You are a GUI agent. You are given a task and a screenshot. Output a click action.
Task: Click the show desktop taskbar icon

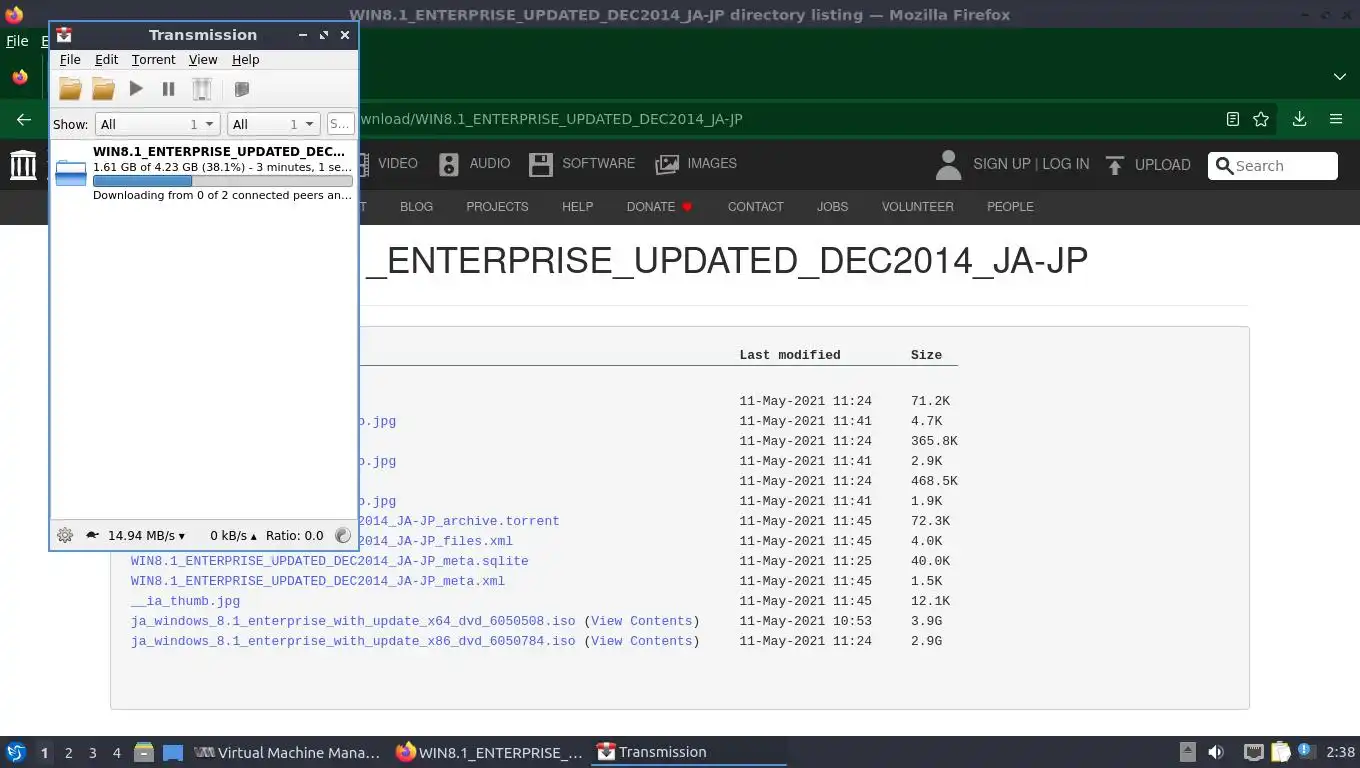pos(173,752)
